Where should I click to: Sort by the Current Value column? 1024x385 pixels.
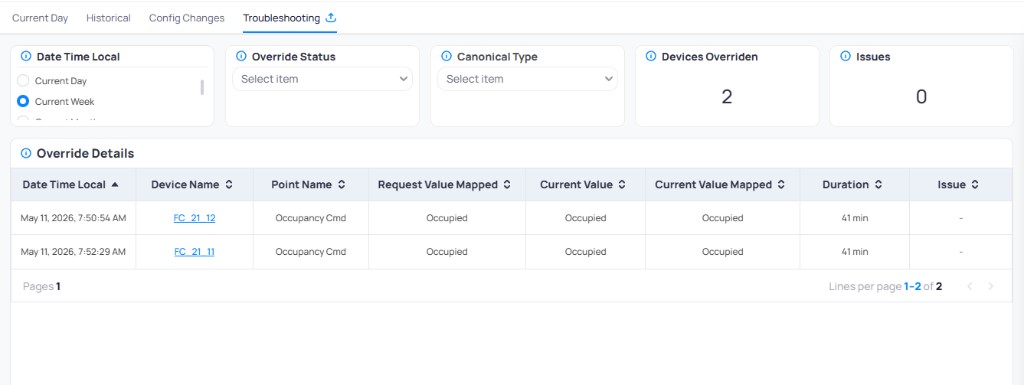point(622,185)
